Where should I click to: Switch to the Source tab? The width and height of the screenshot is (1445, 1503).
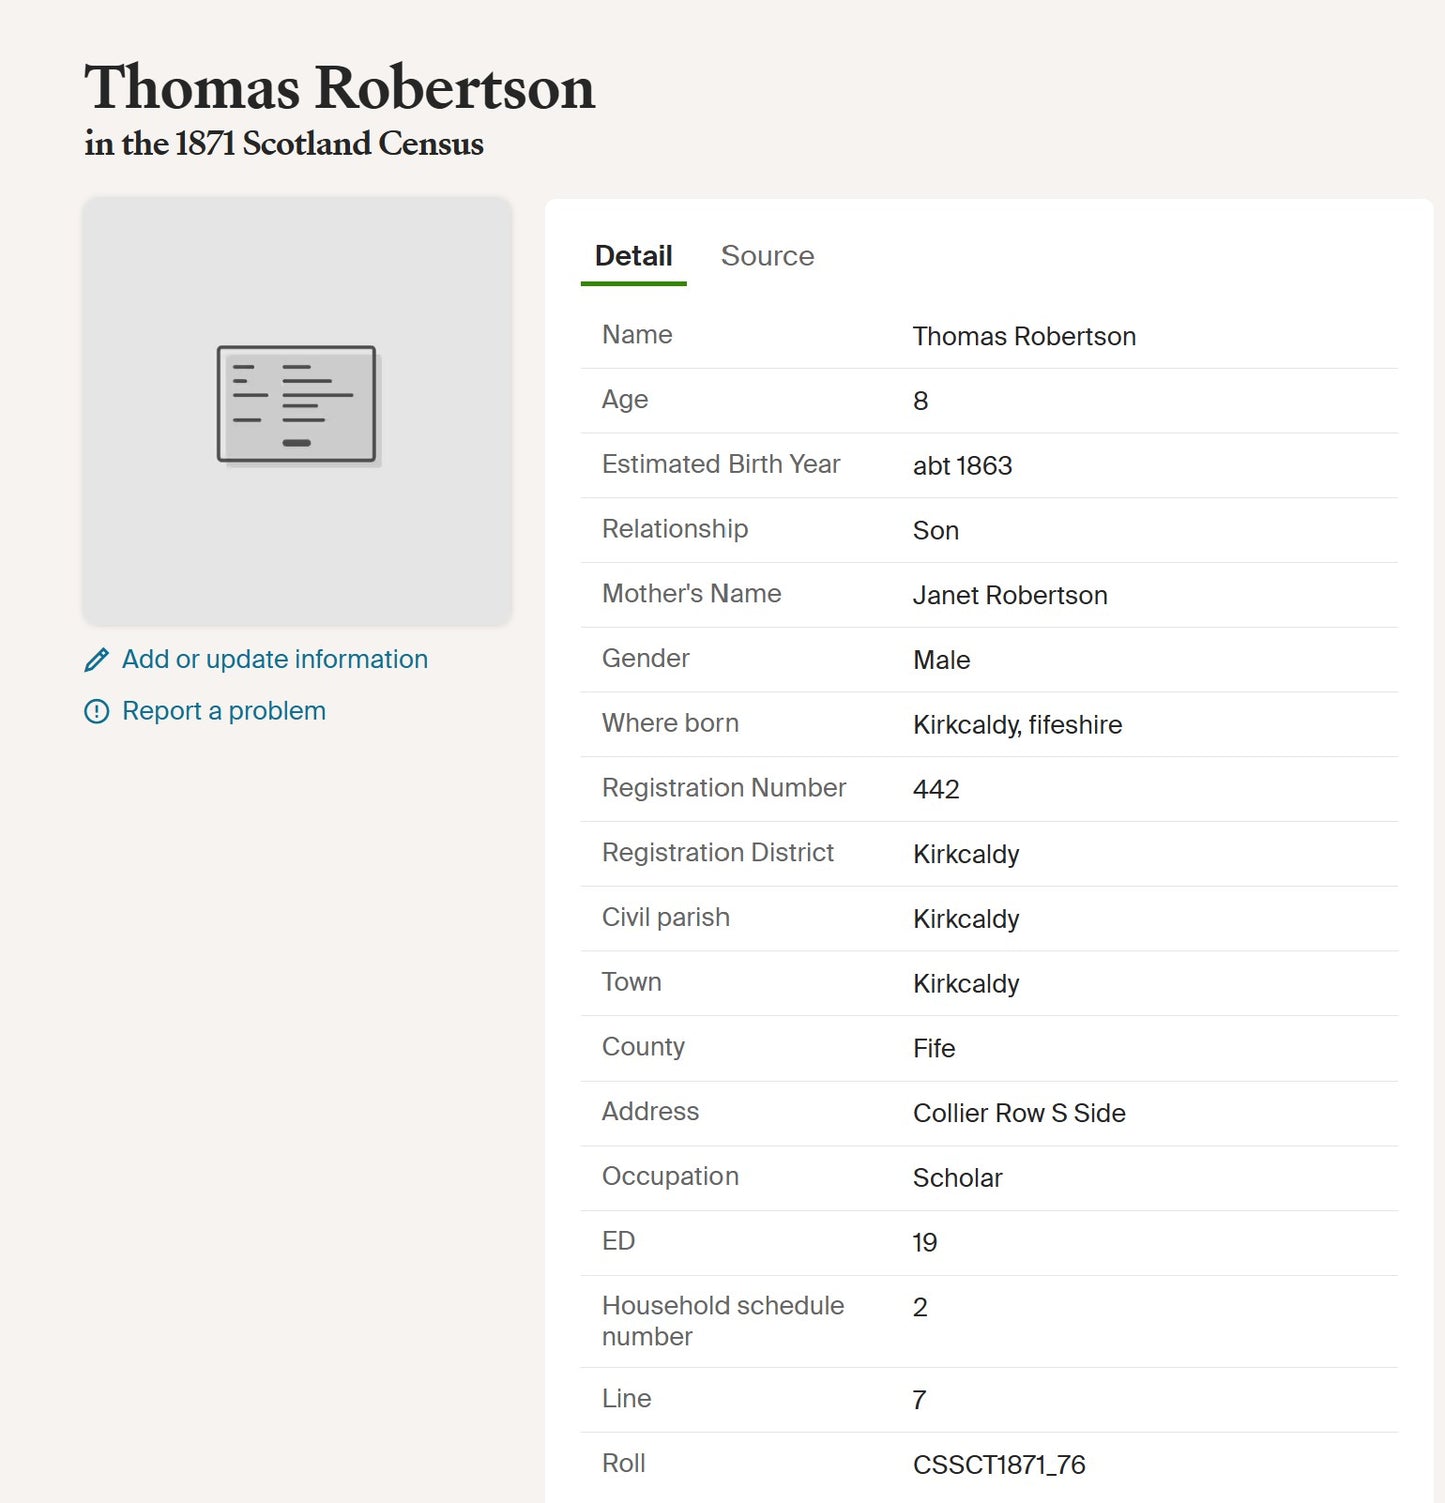tap(767, 256)
